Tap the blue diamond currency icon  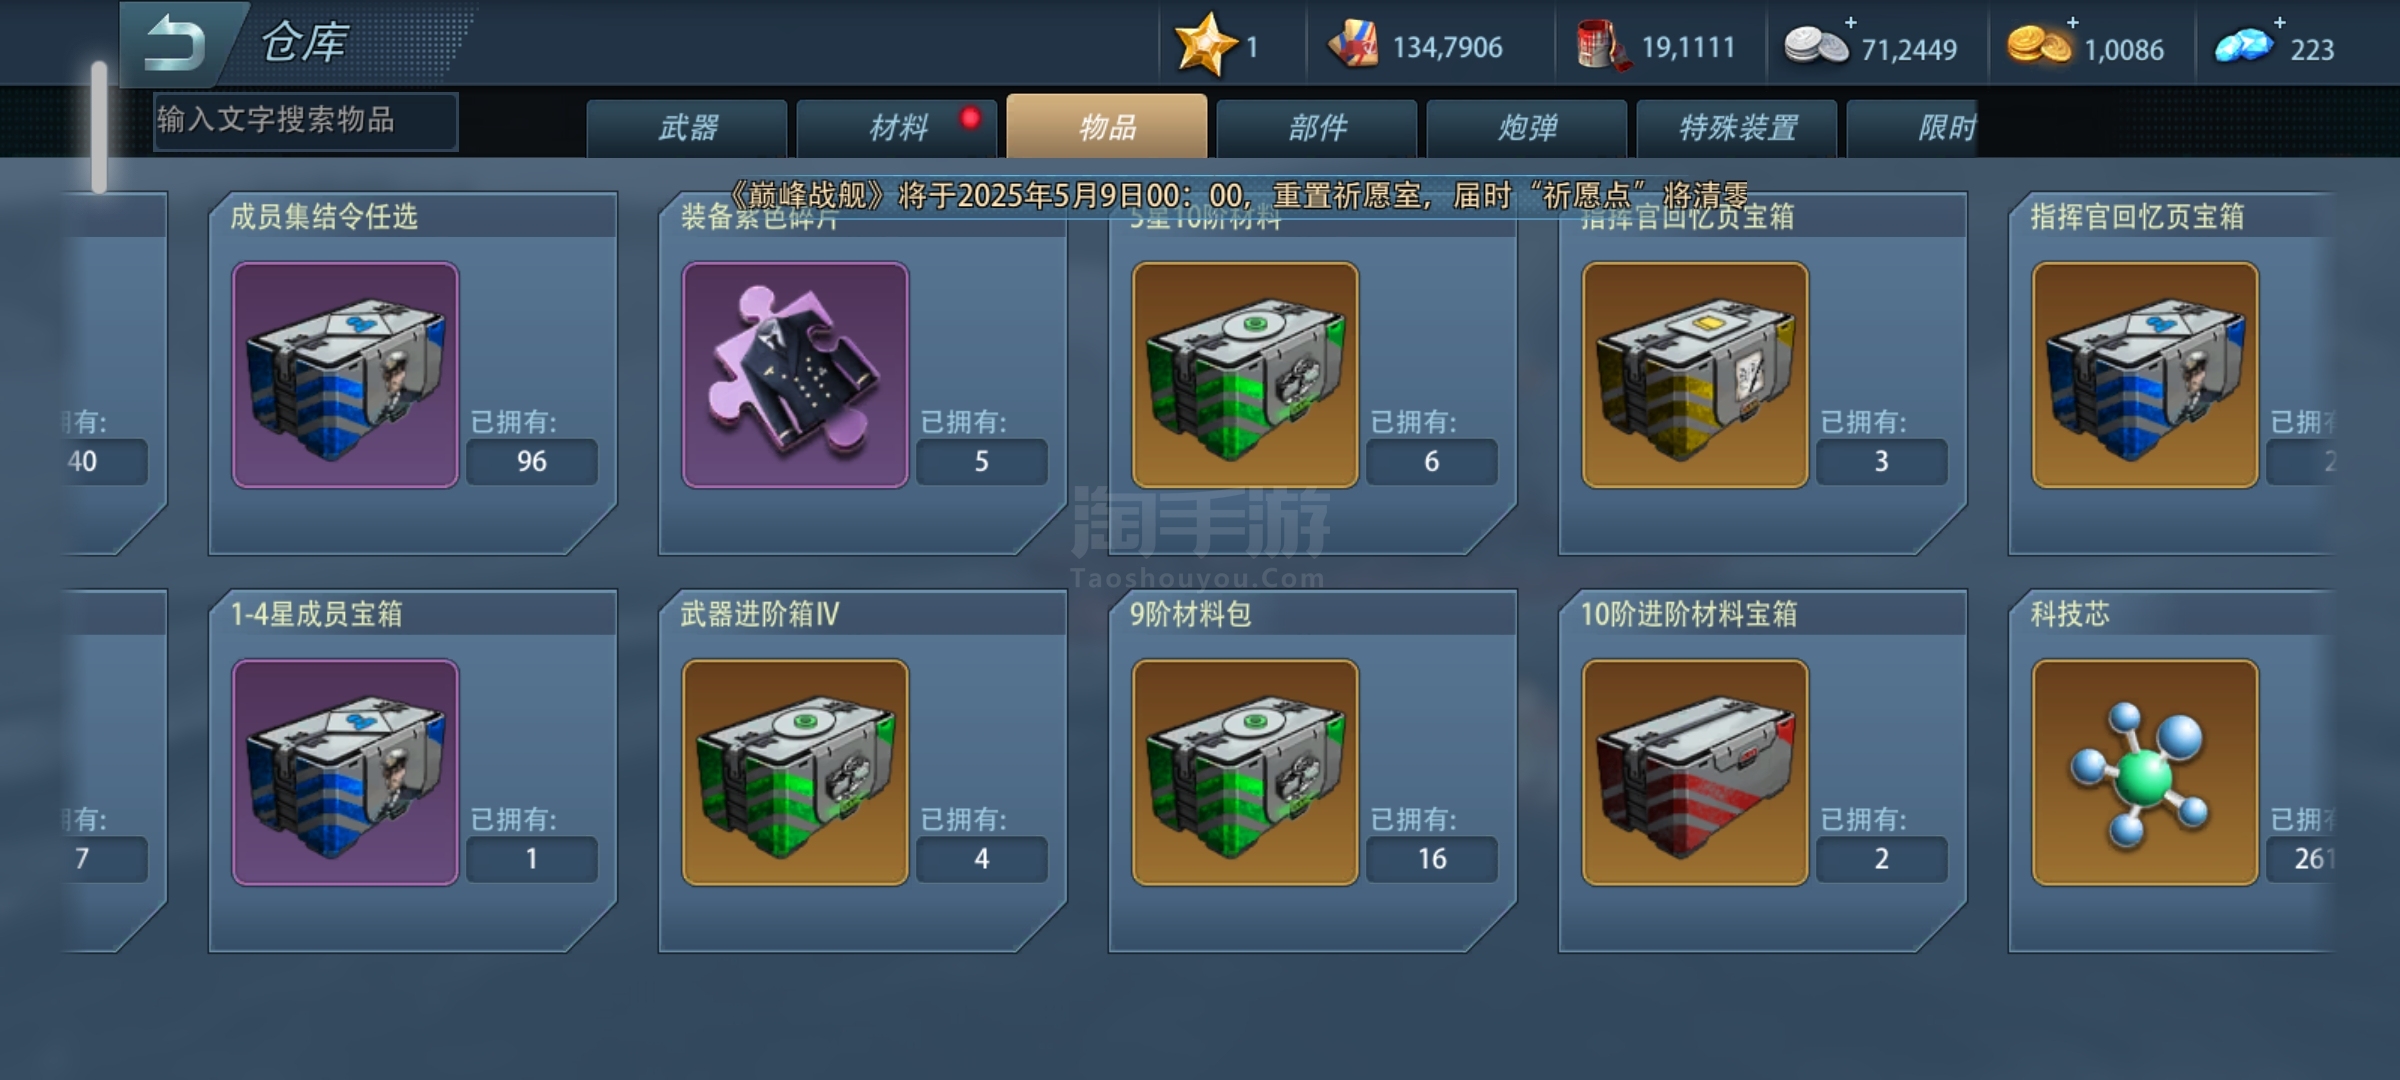point(2244,46)
